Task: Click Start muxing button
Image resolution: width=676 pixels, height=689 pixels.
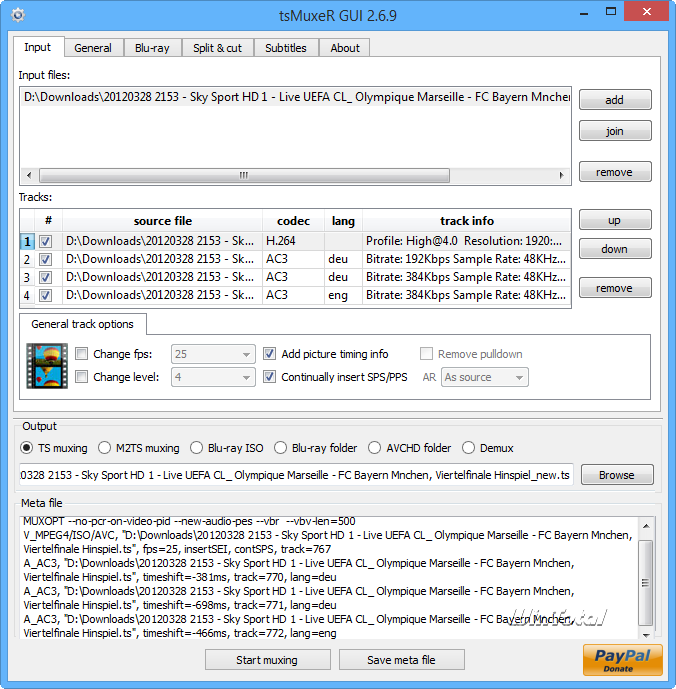Action: 268,660
